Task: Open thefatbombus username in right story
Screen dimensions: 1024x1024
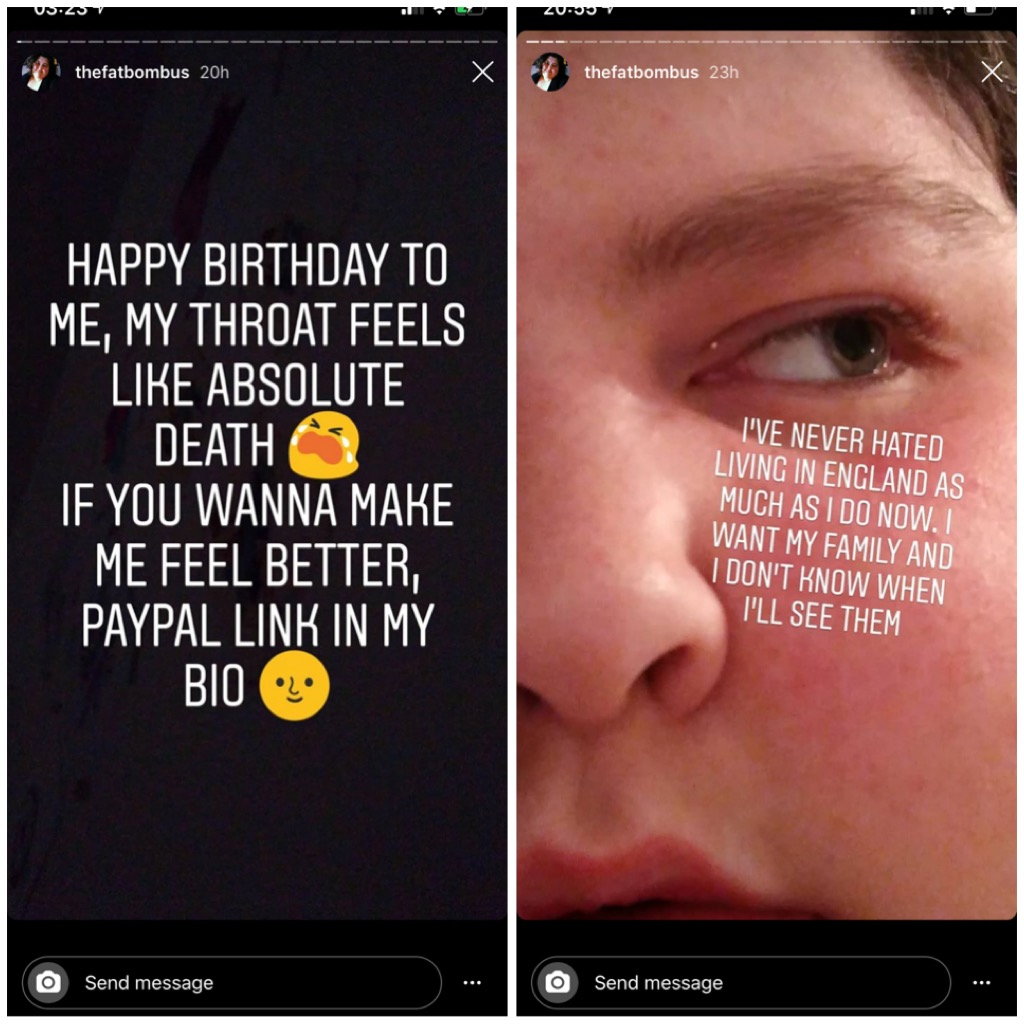Action: pos(641,72)
